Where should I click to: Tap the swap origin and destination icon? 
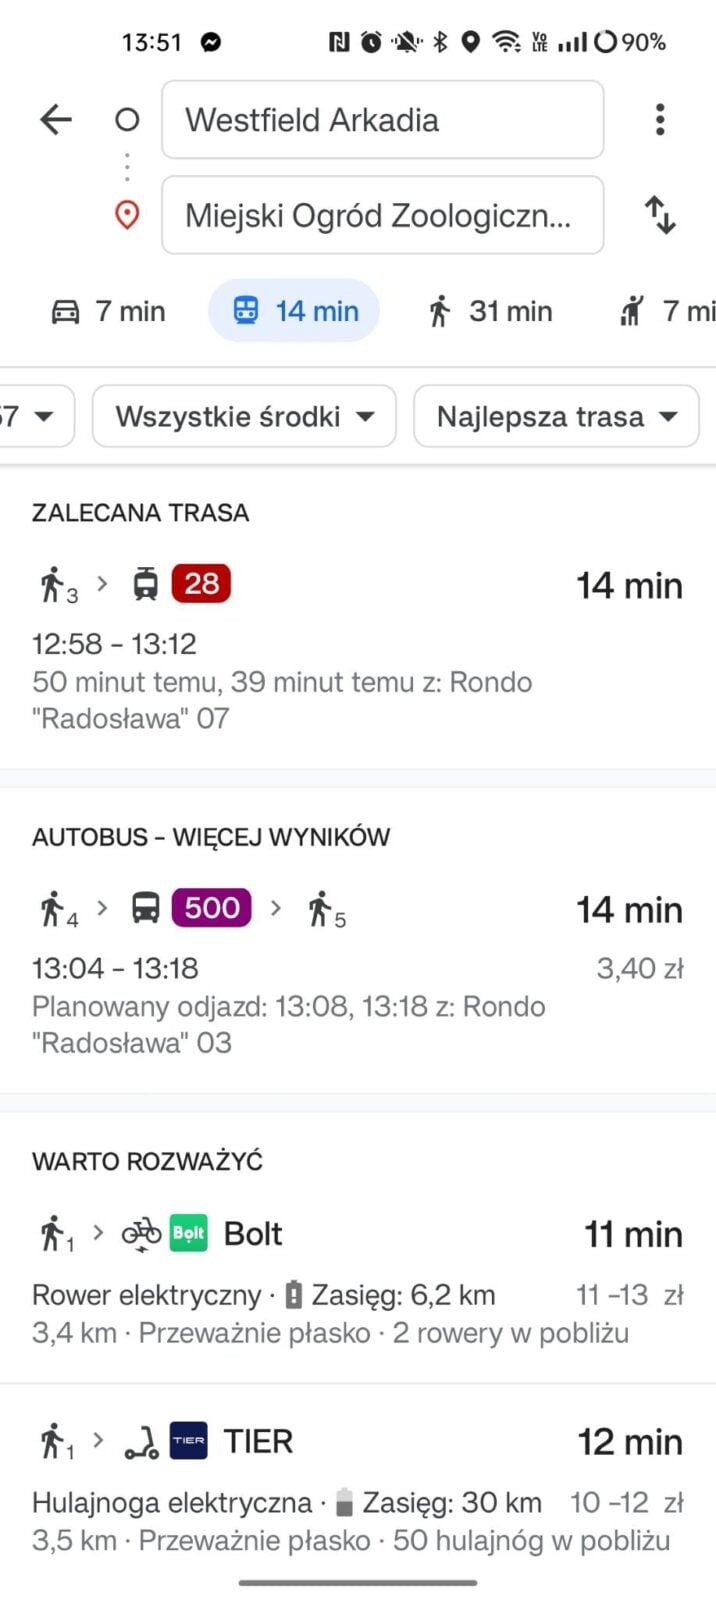tap(659, 215)
